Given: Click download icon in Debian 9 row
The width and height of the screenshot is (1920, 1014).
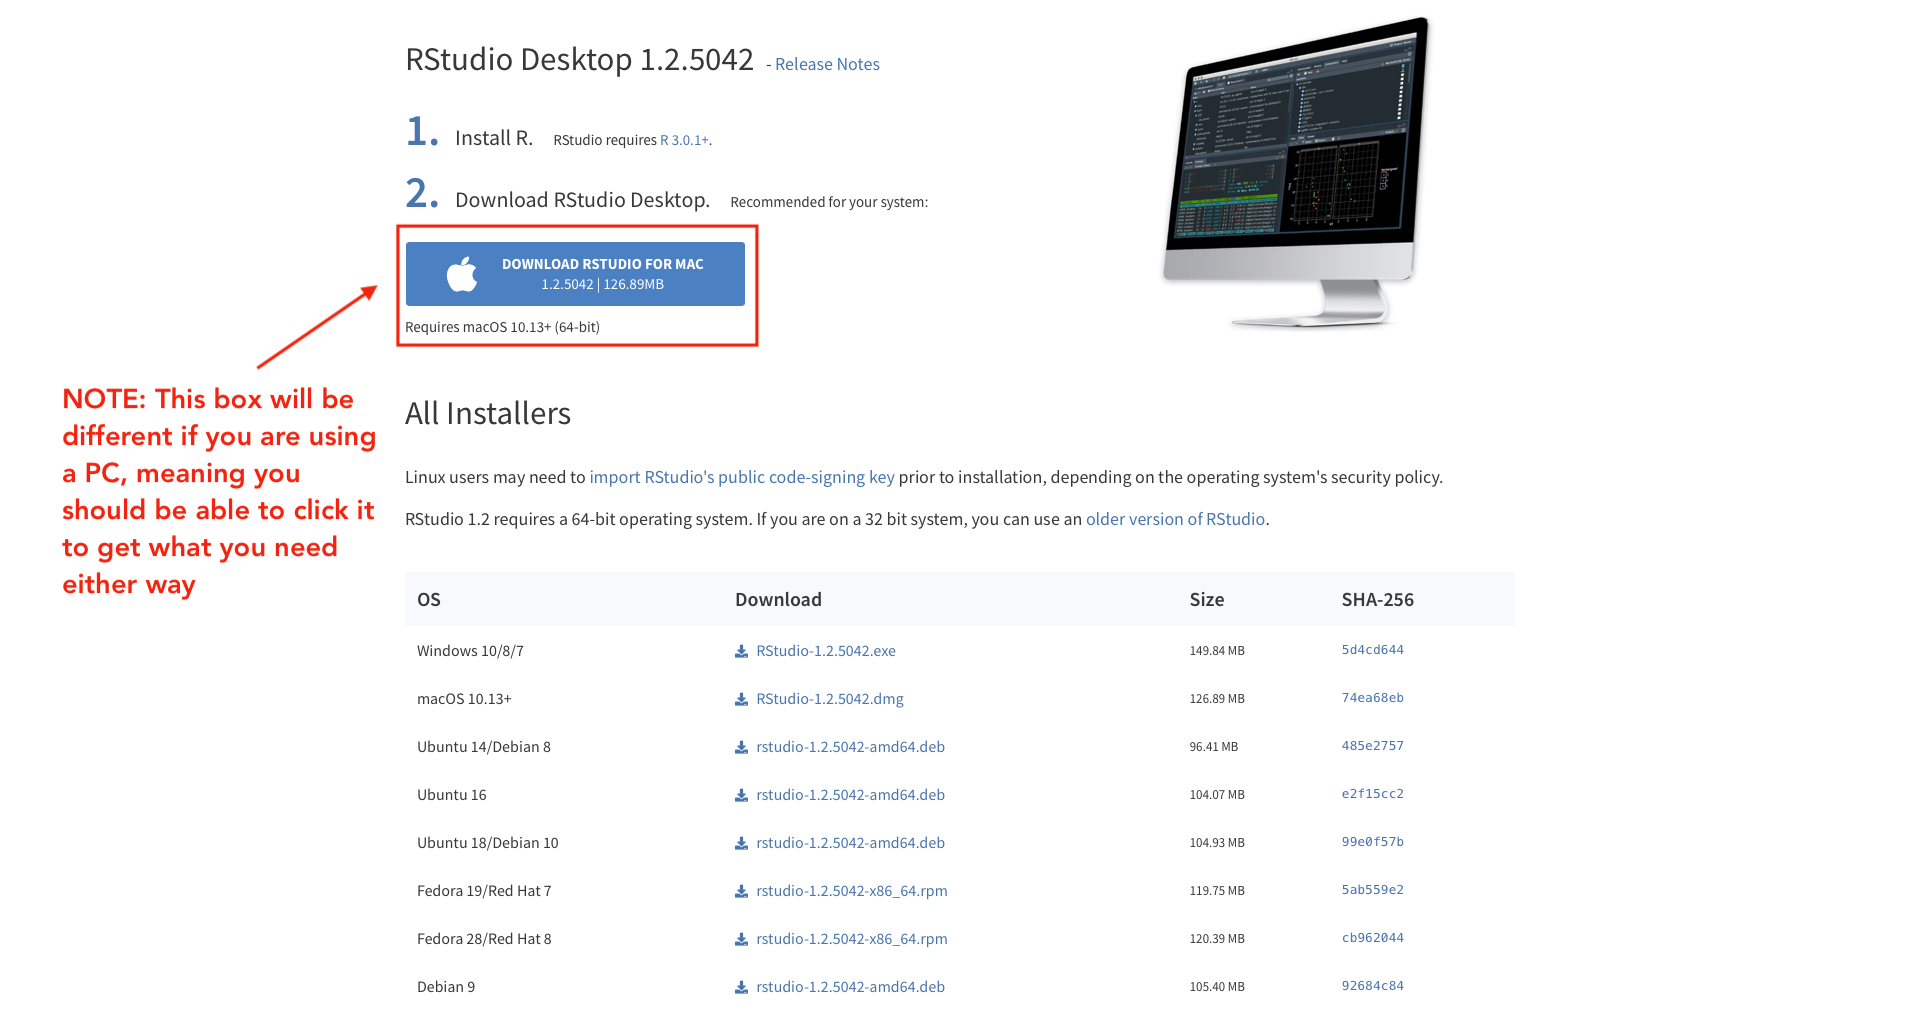Looking at the screenshot, I should point(742,987).
